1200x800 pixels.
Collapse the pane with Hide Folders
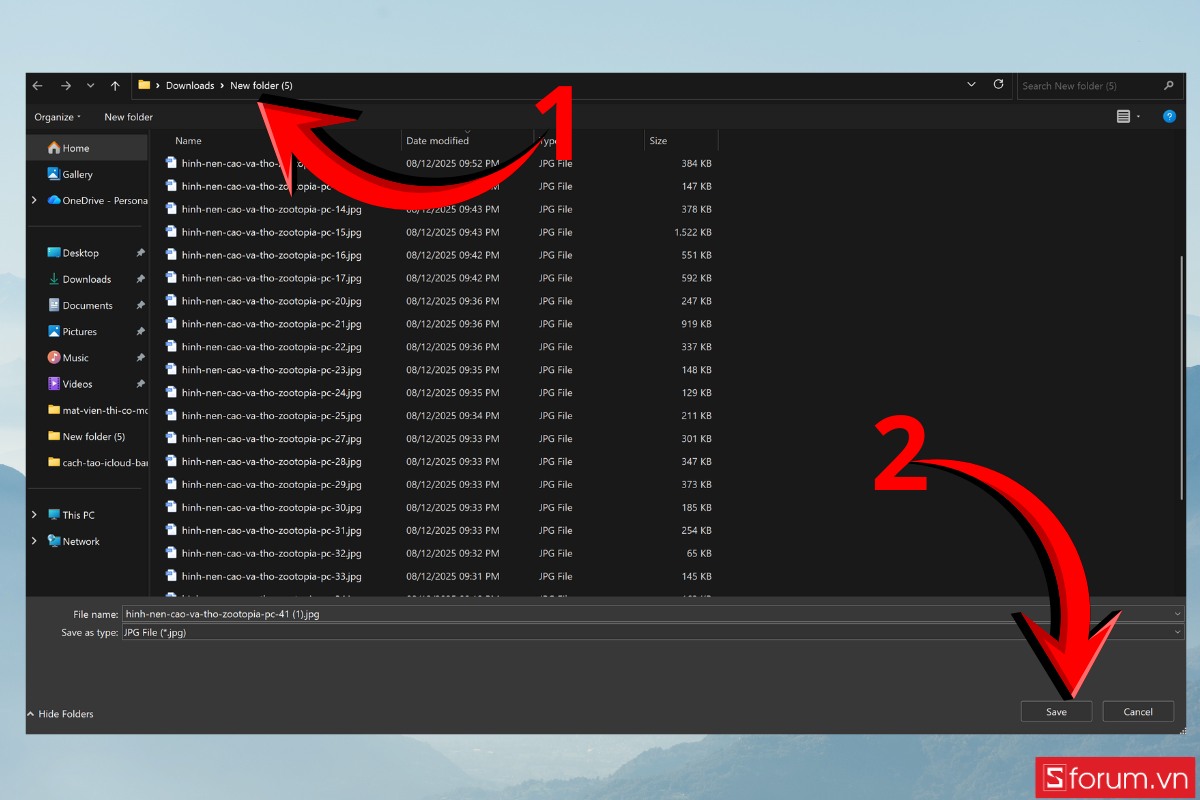[x=60, y=714]
